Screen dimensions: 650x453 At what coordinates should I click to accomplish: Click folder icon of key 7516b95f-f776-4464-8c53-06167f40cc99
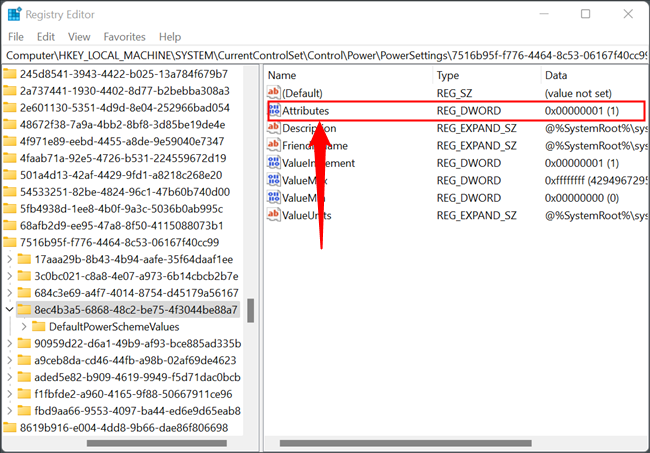click(10, 242)
